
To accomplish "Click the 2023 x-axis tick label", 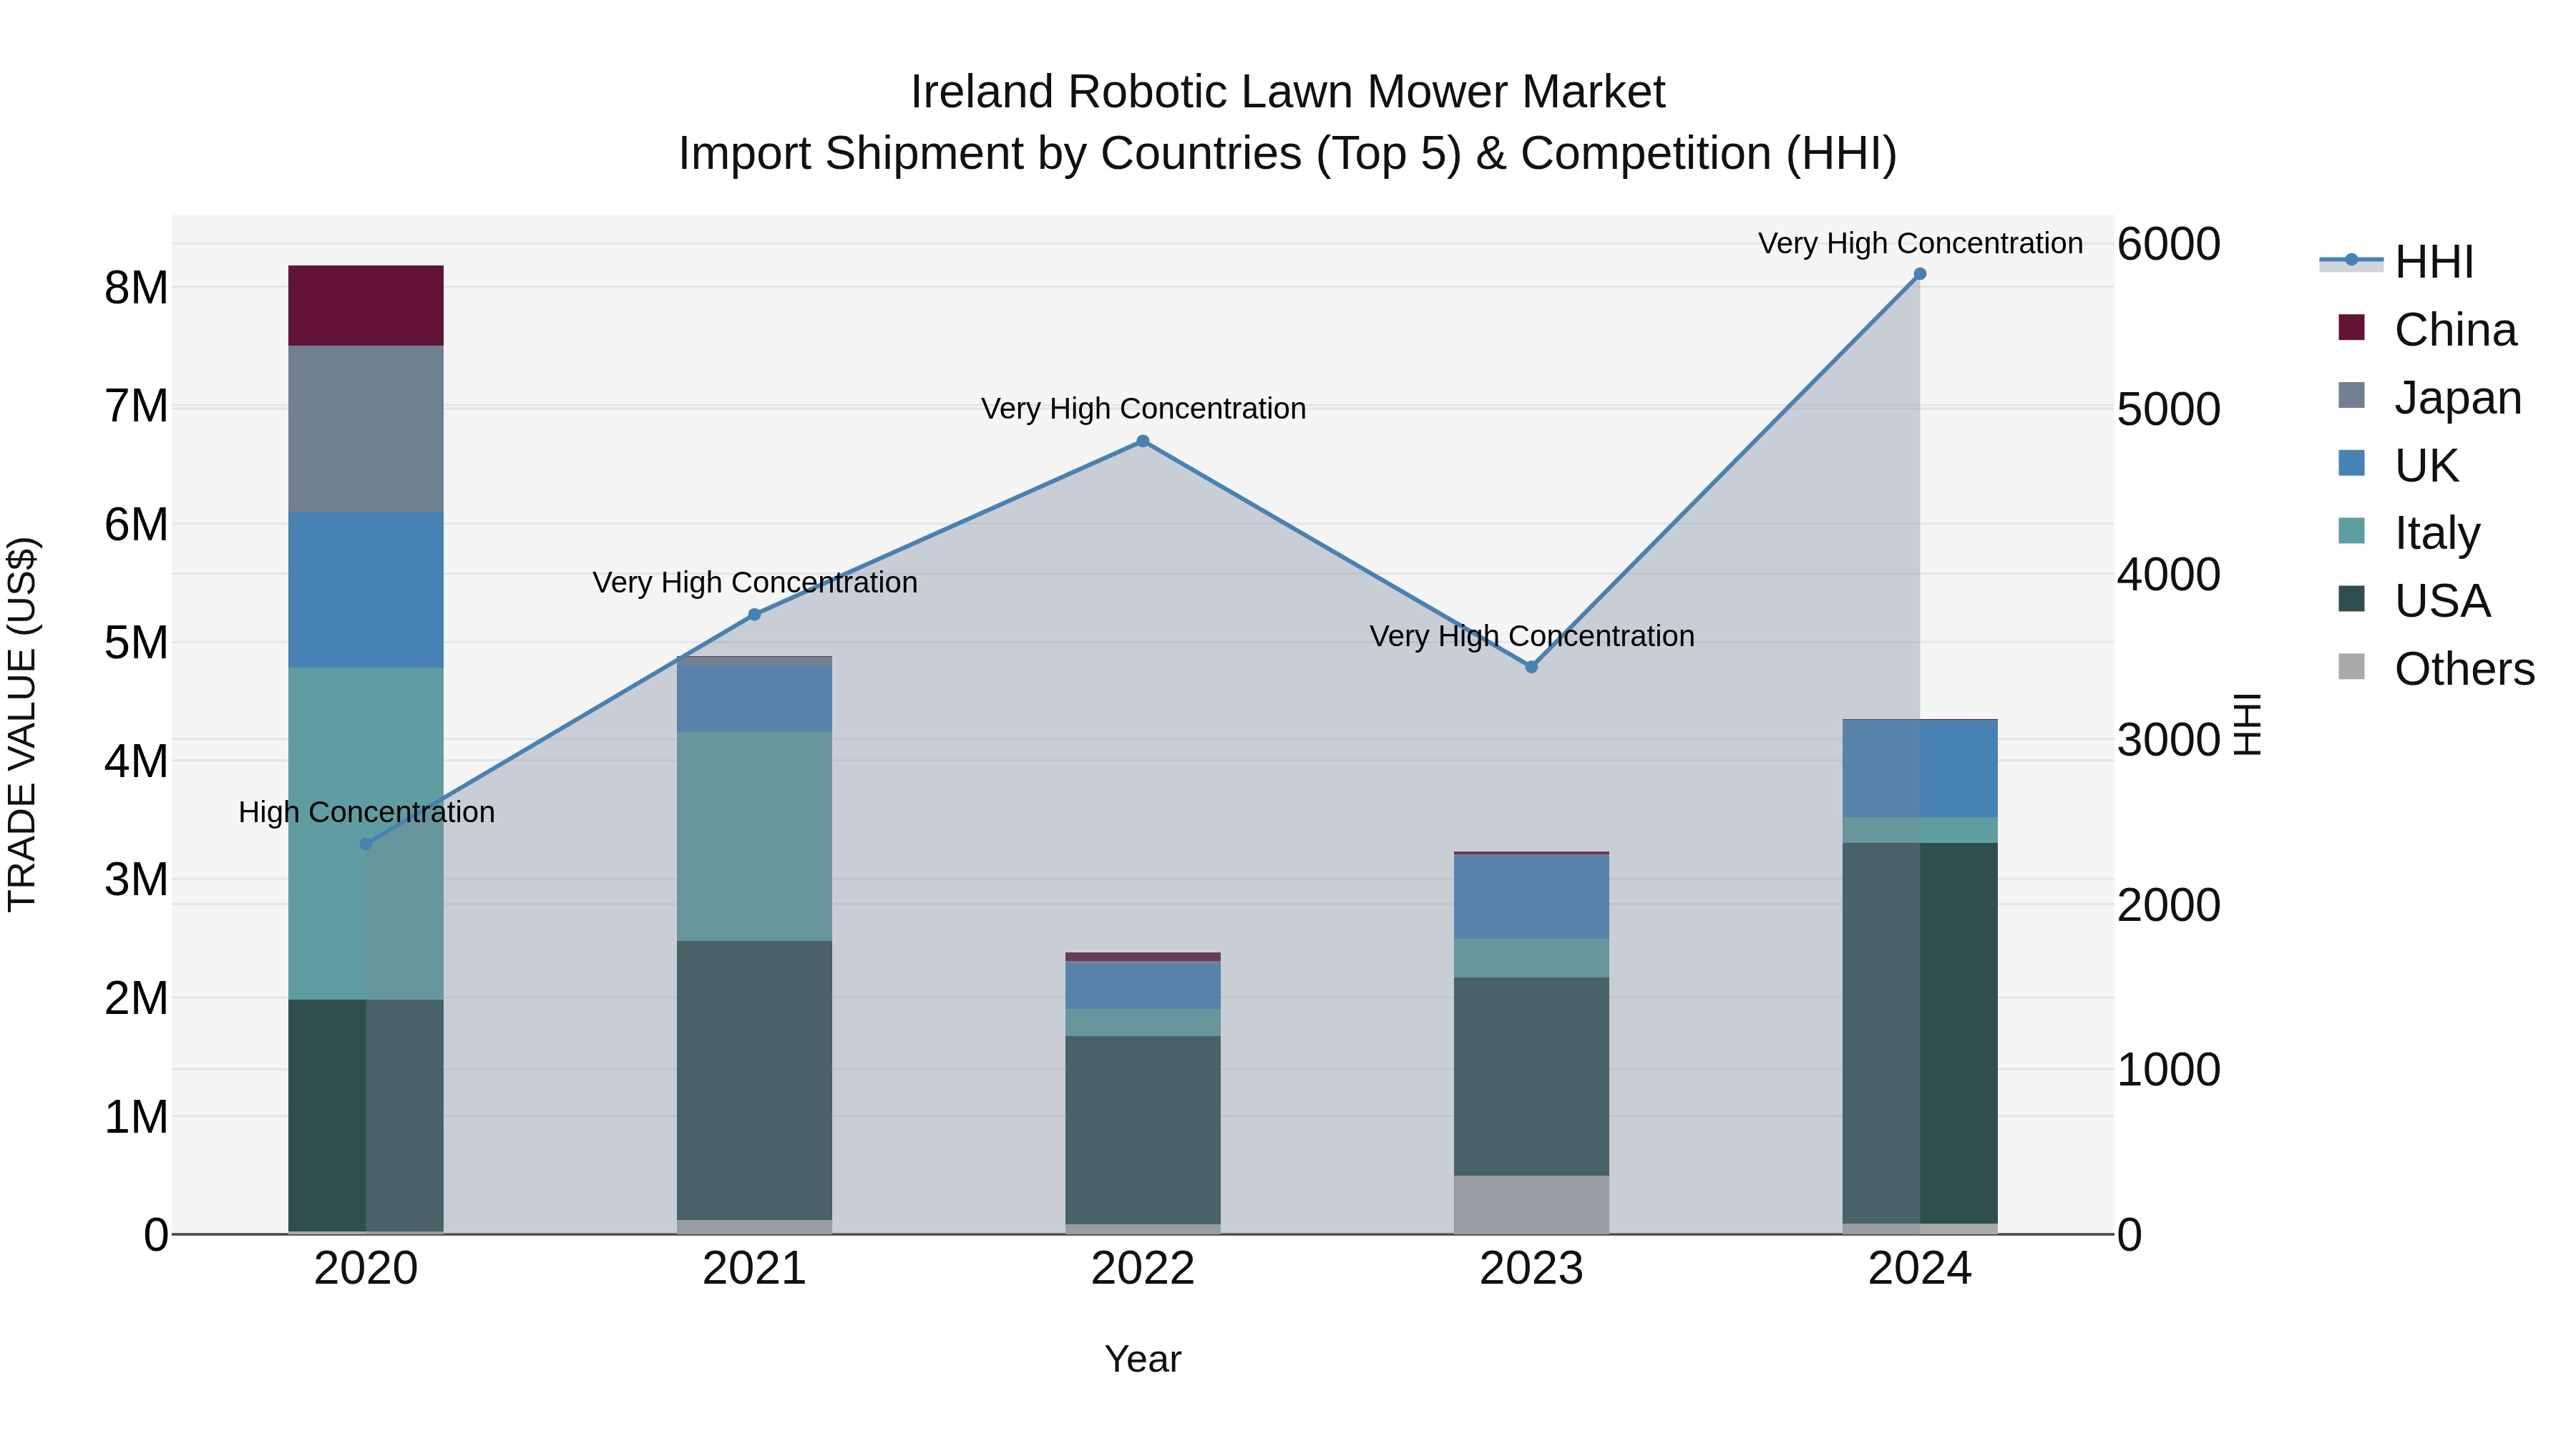I will point(1531,1269).
